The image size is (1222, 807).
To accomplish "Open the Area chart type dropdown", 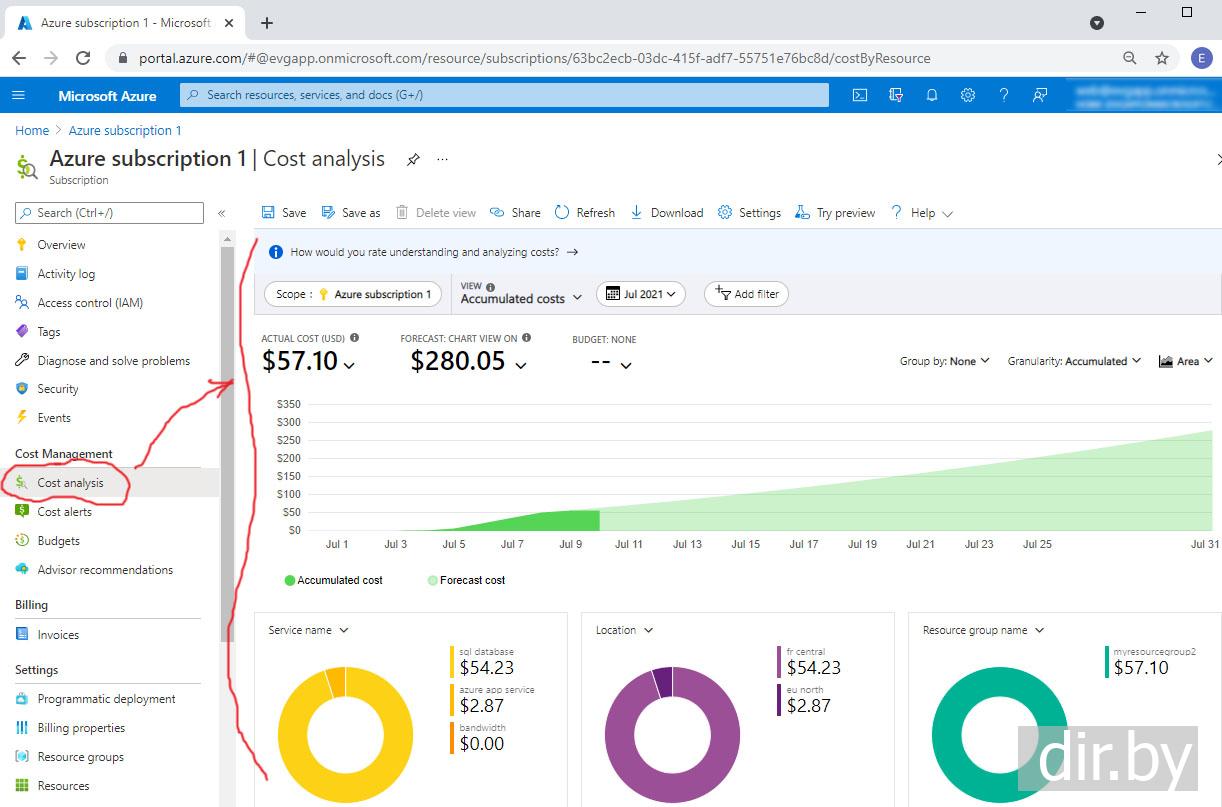I will pyautogui.click(x=1185, y=361).
